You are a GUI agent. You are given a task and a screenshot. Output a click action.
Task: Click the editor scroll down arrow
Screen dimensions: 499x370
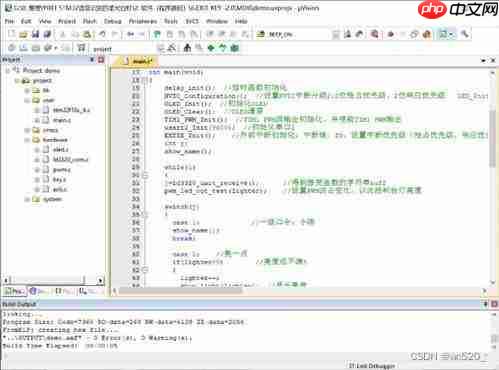(493, 282)
